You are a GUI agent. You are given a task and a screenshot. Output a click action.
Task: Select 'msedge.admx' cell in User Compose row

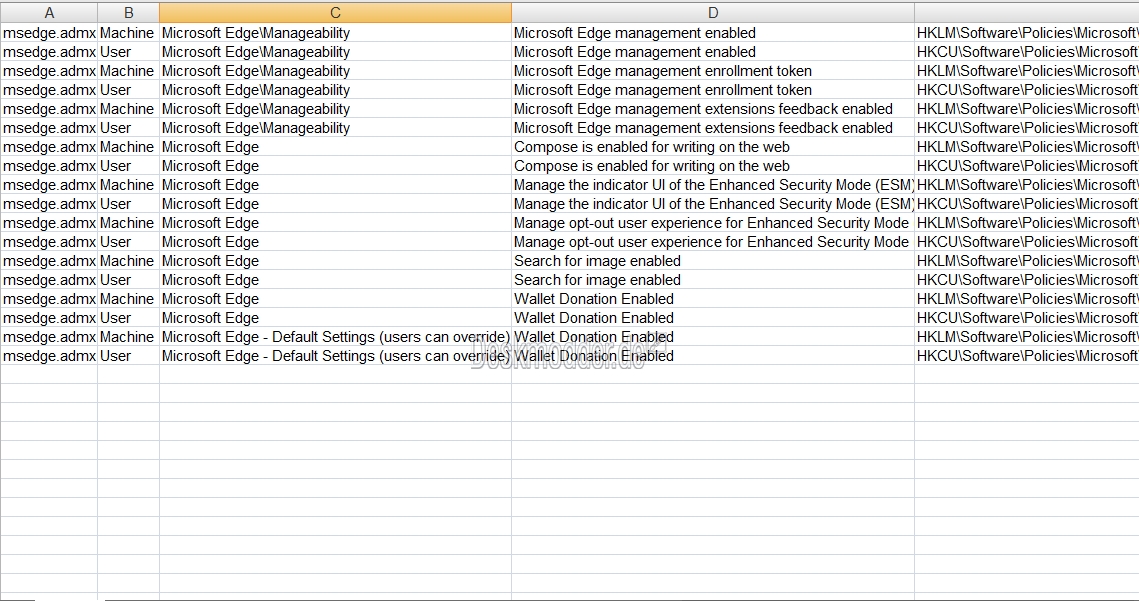(49, 165)
